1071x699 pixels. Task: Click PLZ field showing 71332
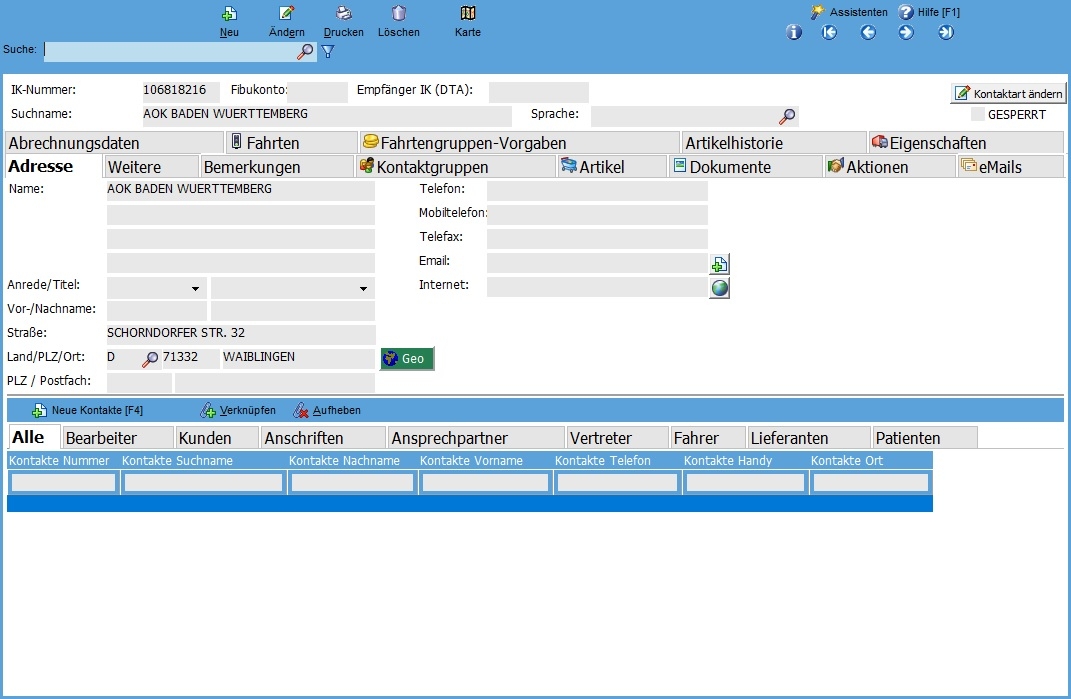click(191, 358)
